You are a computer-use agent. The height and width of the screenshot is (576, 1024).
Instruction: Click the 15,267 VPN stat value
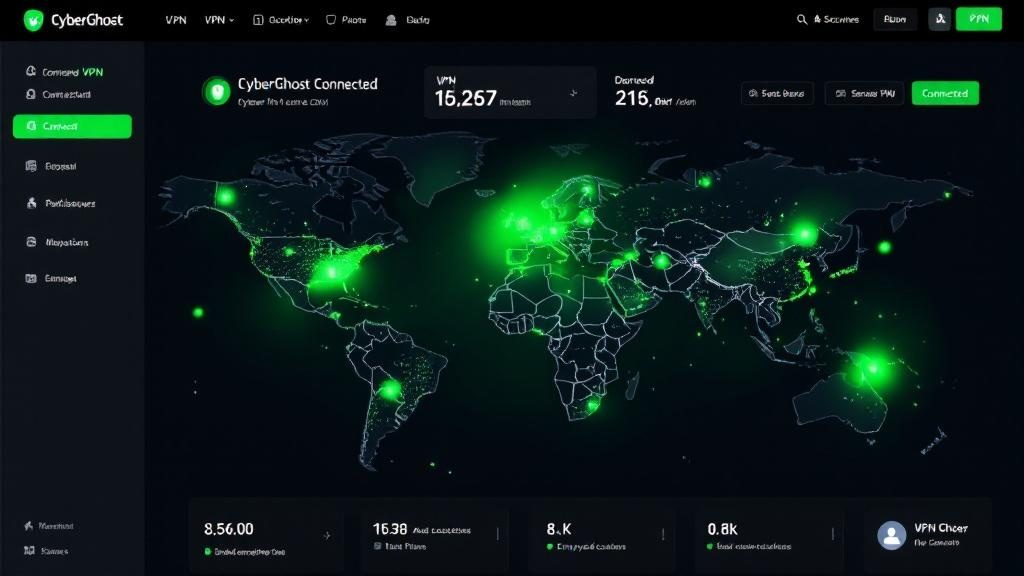[466, 99]
